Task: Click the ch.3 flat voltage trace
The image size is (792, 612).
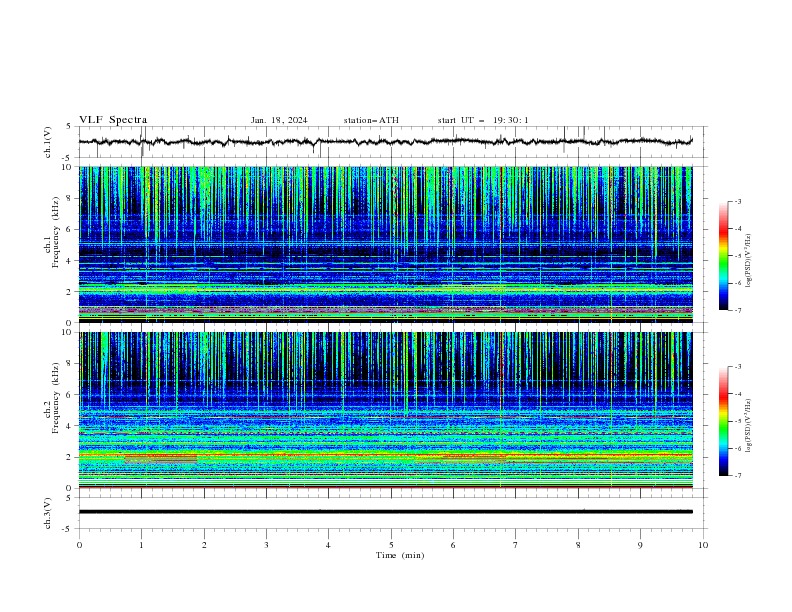Action: 385,512
